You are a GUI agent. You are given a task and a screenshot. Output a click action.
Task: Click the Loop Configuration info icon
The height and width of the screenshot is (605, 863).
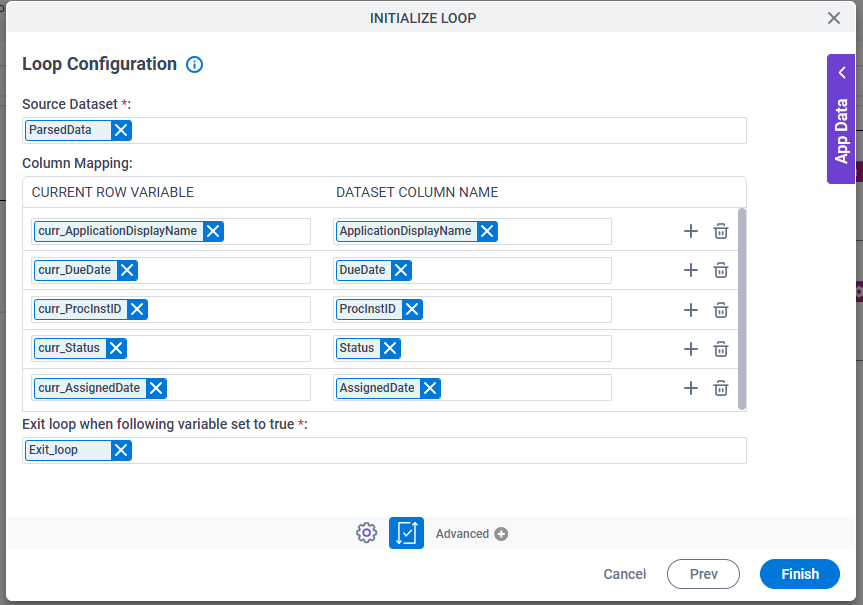(x=194, y=64)
